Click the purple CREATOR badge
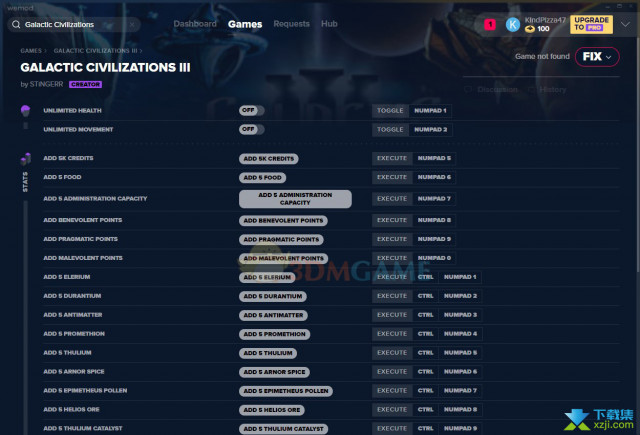 [x=85, y=84]
